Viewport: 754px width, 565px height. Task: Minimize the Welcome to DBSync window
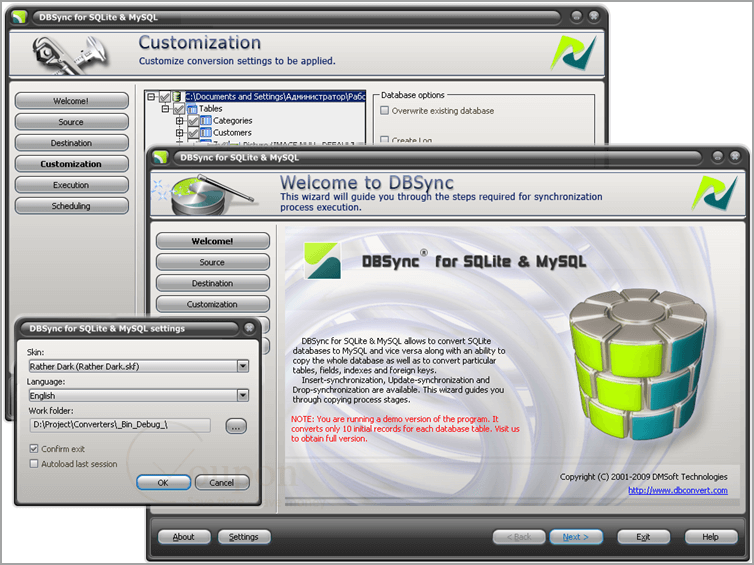tap(717, 156)
